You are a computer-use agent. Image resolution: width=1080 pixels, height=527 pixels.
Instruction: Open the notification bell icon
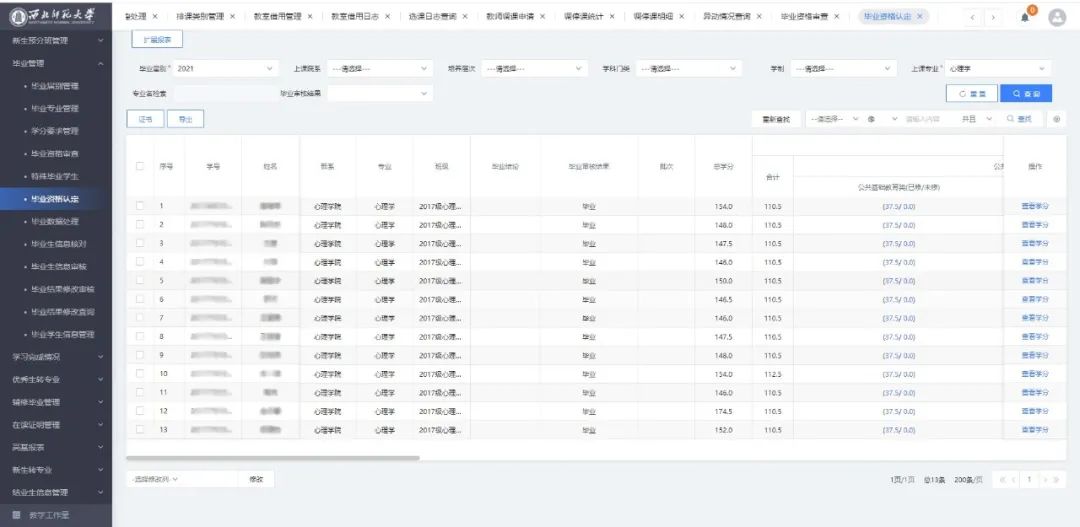tap(1025, 17)
